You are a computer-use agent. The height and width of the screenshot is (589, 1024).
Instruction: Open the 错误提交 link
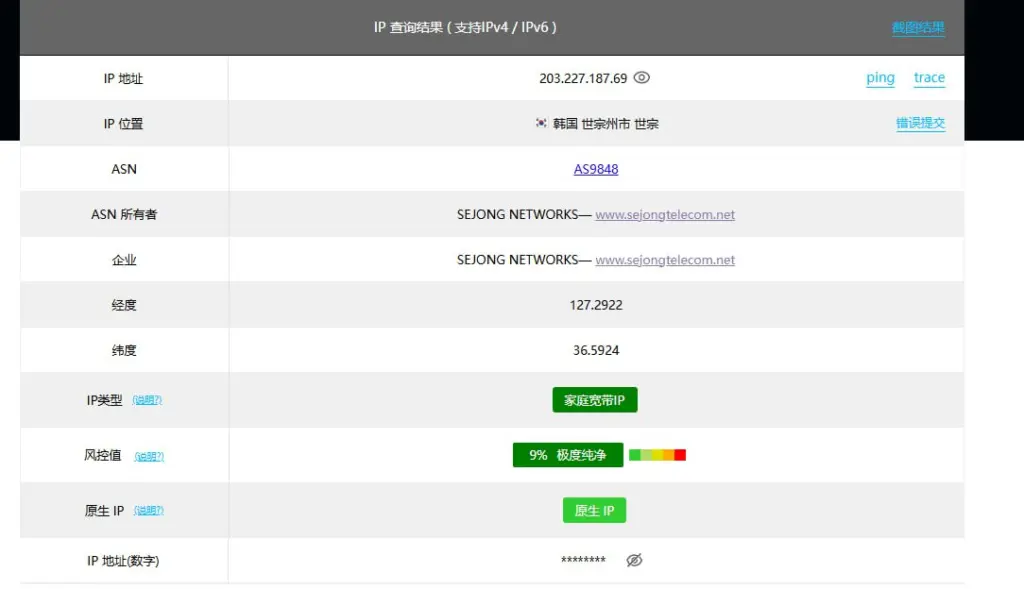tap(920, 124)
